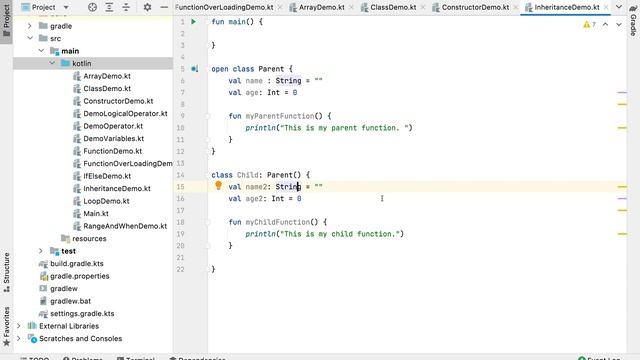
Task: Select gradle.properties file
Action: point(80,276)
